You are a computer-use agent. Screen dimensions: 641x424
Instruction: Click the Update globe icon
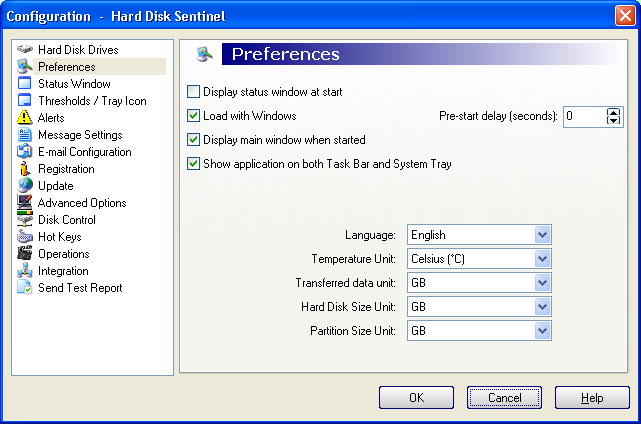click(x=25, y=186)
